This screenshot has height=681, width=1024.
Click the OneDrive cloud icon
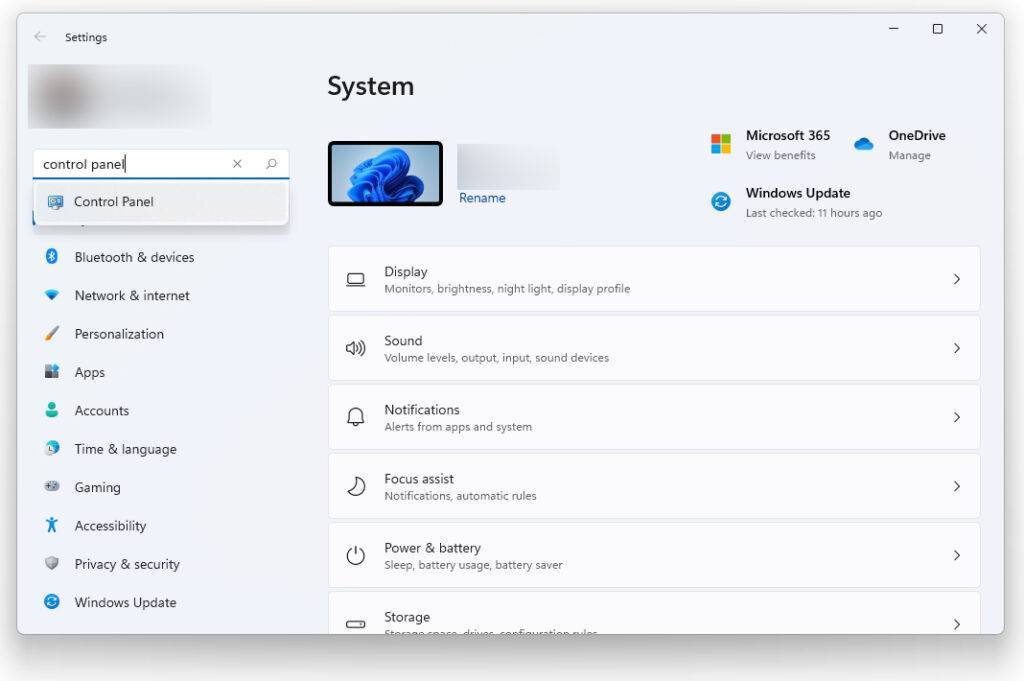(863, 144)
